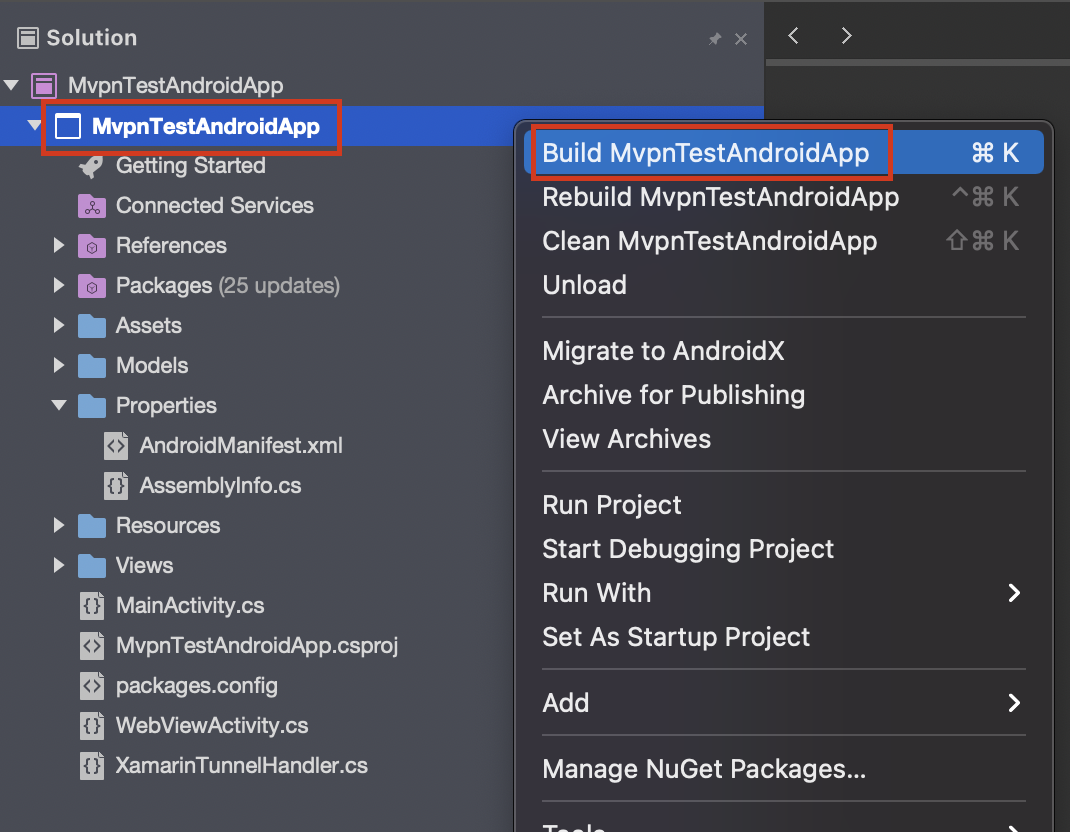Click the Models folder icon

[x=91, y=366]
